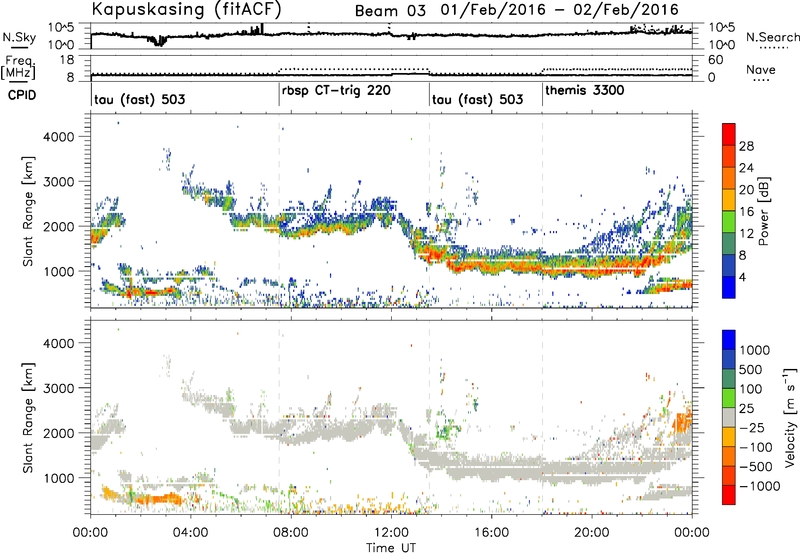Select the "themis 3300" CPID label
Screen dimensions: 800x554
(585, 90)
